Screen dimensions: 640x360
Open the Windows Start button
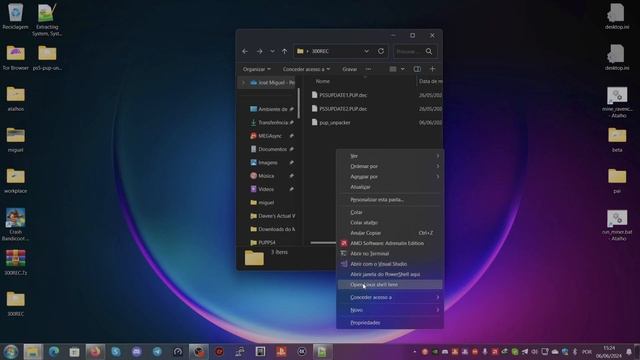11,352
